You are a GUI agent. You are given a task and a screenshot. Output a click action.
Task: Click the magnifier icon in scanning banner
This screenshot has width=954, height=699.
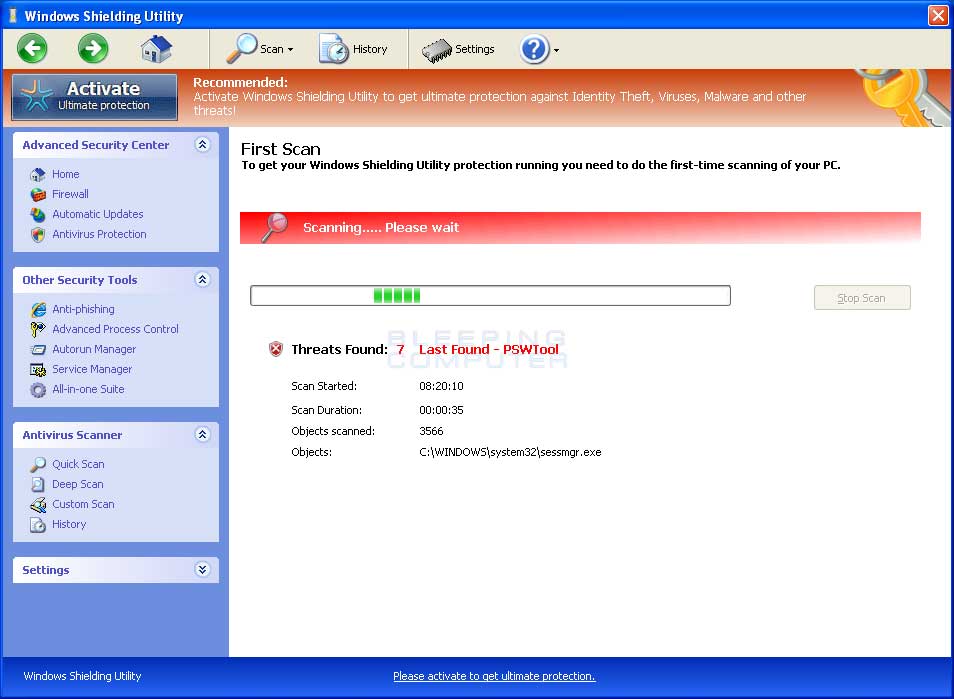274,228
